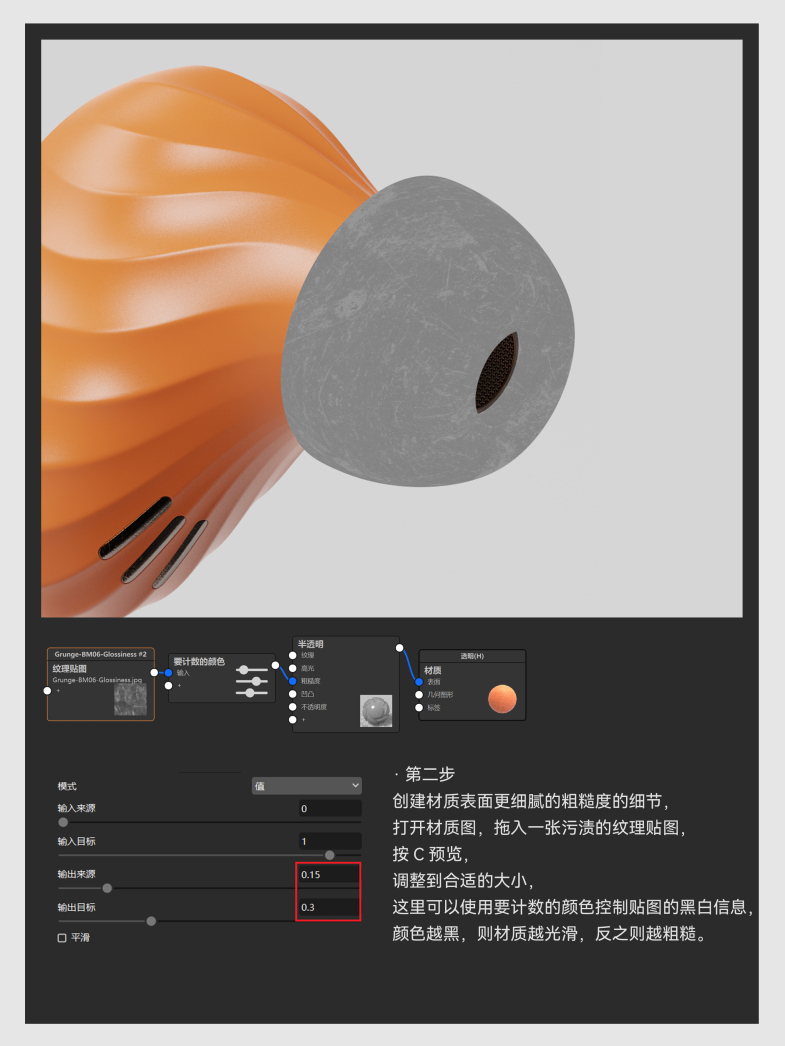Click the gray sphere preview on 半透明 node
785x1046 pixels.
point(376,710)
